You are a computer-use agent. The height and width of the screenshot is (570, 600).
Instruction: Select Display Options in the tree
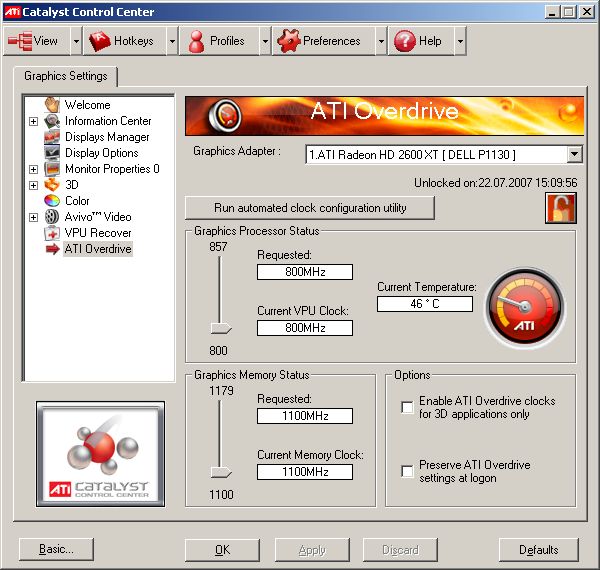[102, 153]
